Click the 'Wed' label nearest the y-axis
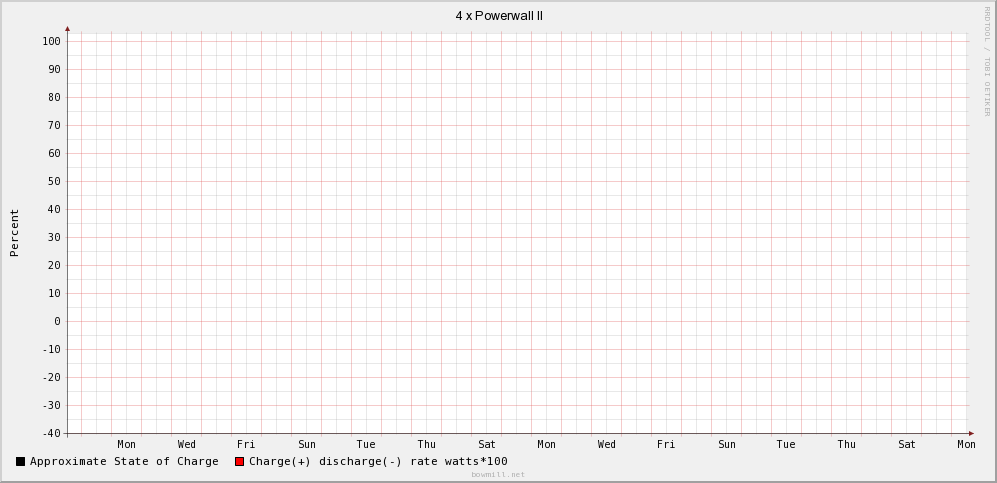The height and width of the screenshot is (483, 997). 186,444
